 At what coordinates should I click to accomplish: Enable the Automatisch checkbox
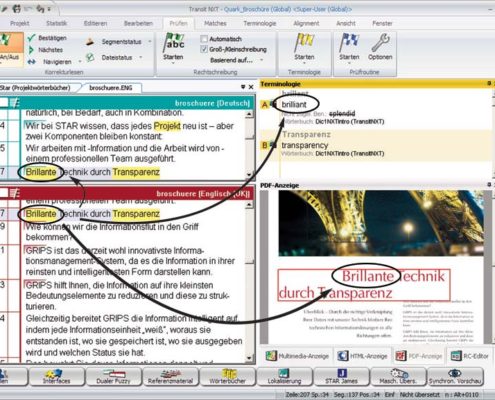tap(204, 39)
